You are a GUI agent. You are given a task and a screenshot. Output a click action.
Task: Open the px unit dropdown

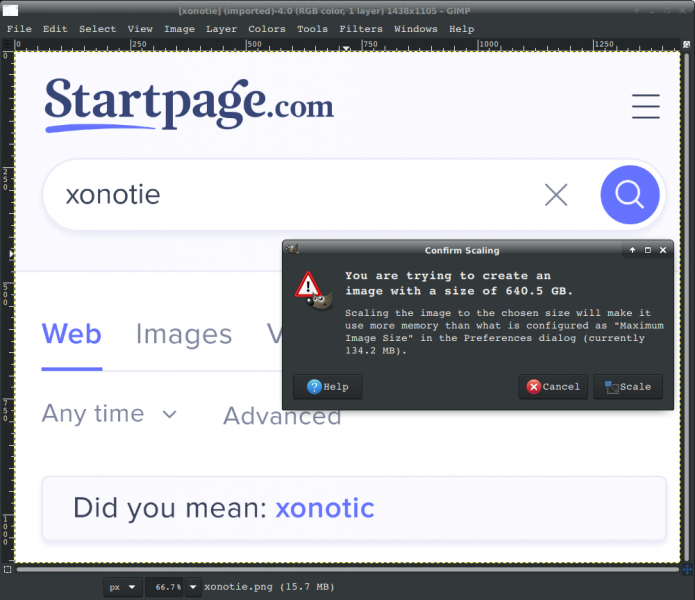point(123,587)
